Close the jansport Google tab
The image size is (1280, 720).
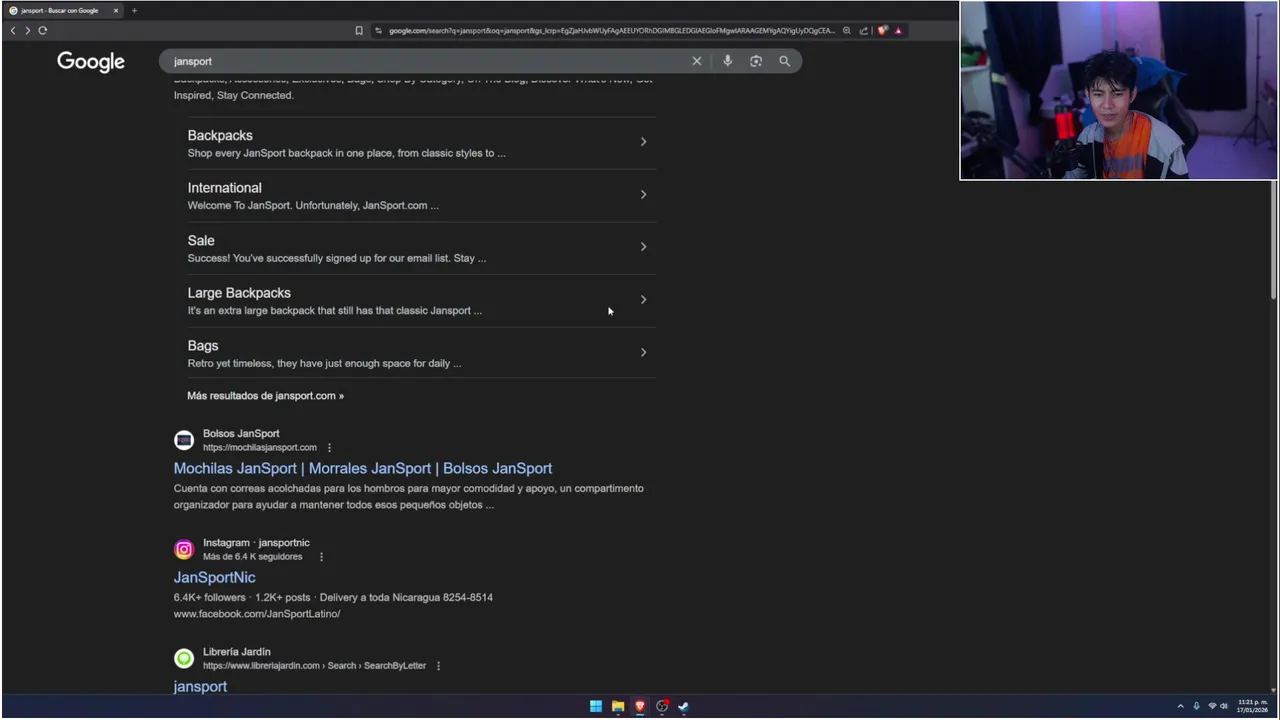click(116, 10)
